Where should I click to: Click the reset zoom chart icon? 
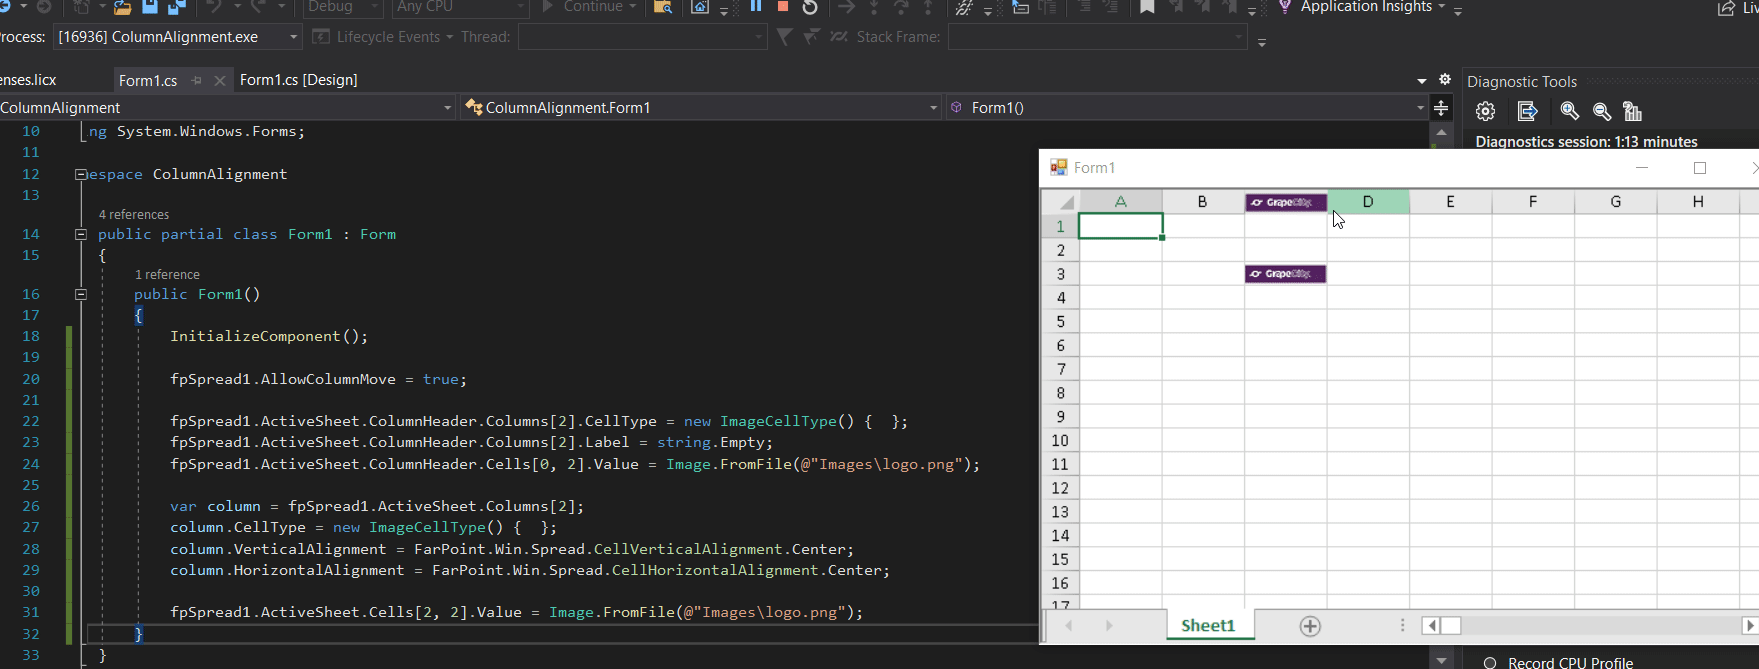(1633, 111)
